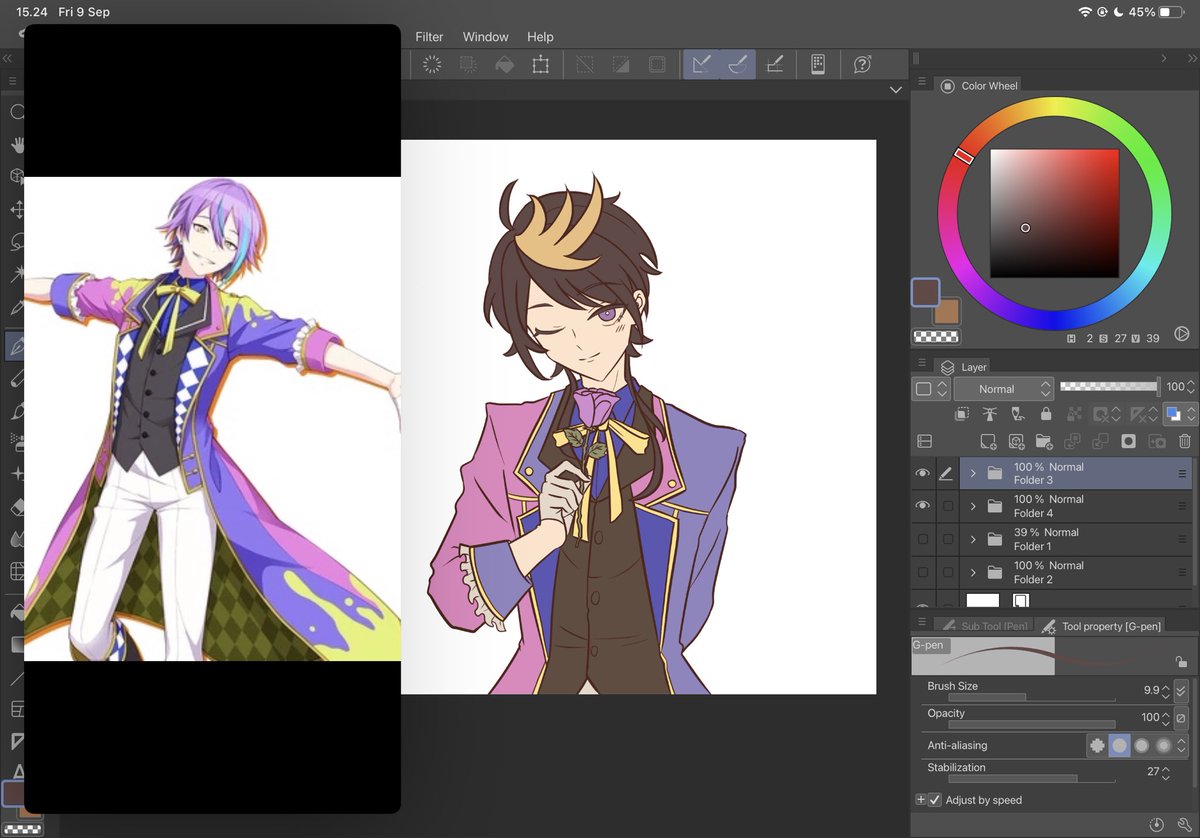Click Invert selection icon in command bar
Screen dimensions: 1200x838
coord(621,64)
